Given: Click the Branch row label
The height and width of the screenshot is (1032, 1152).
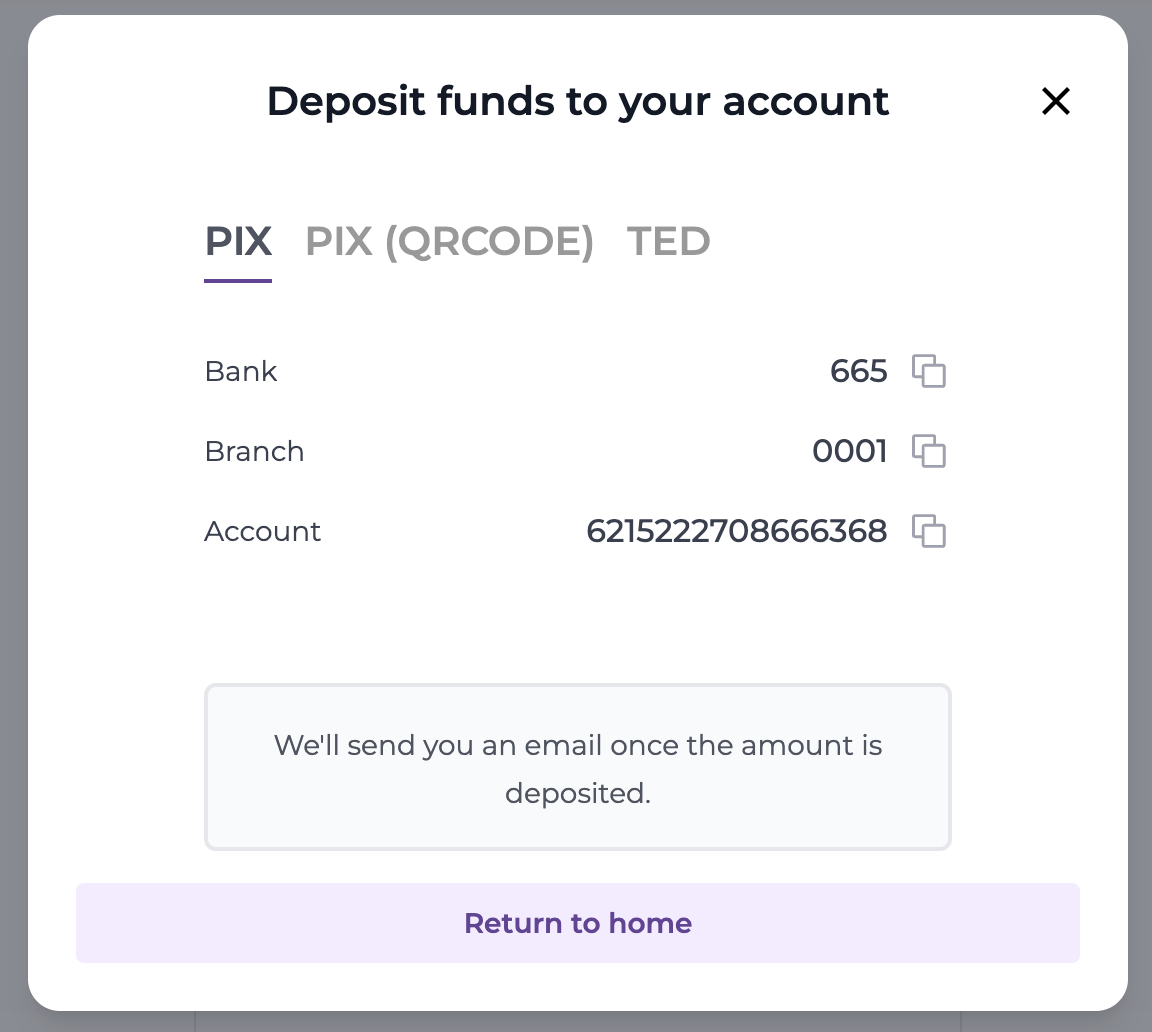Looking at the screenshot, I should 254,451.
